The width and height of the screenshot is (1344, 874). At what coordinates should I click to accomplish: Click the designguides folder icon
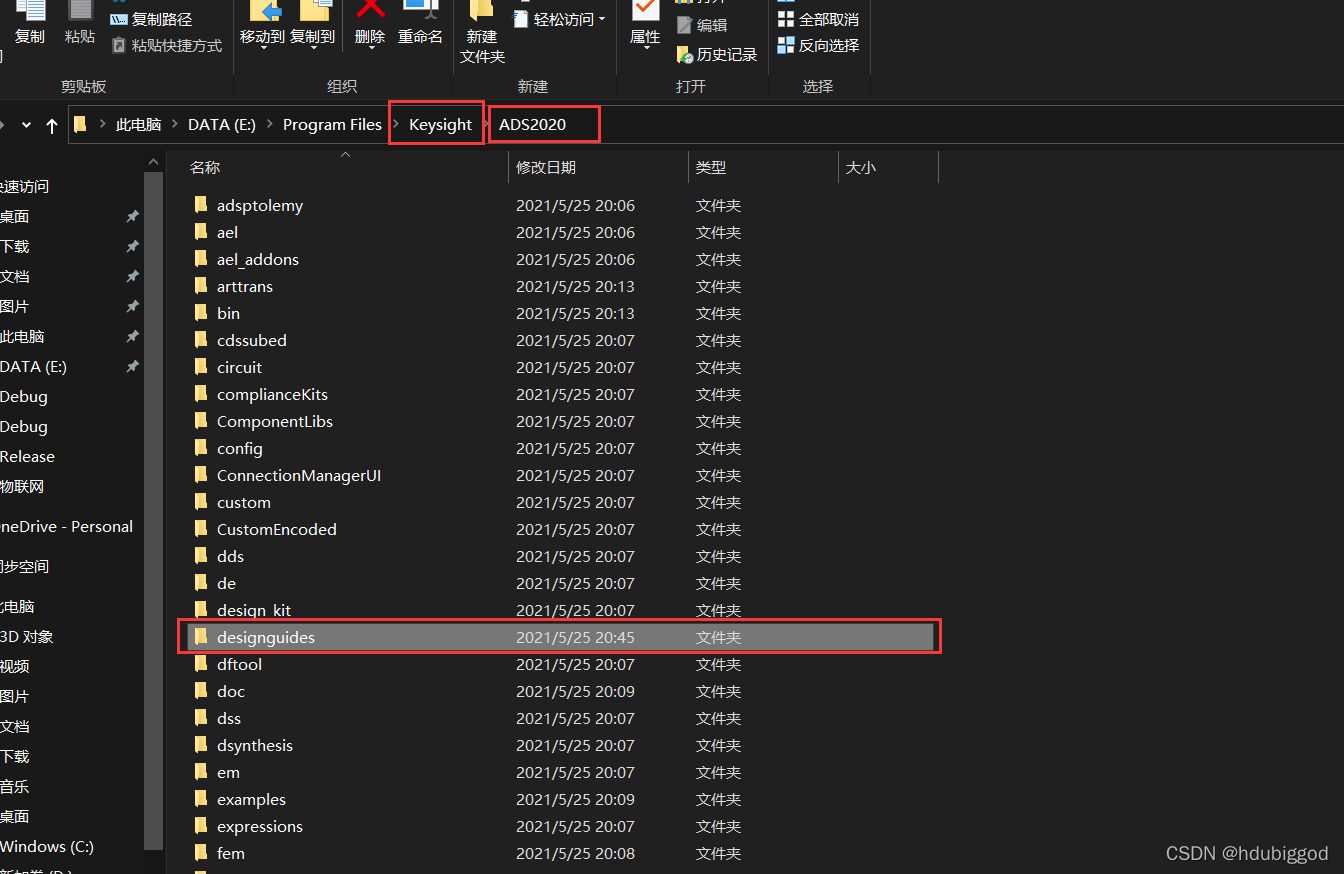pyautogui.click(x=200, y=637)
